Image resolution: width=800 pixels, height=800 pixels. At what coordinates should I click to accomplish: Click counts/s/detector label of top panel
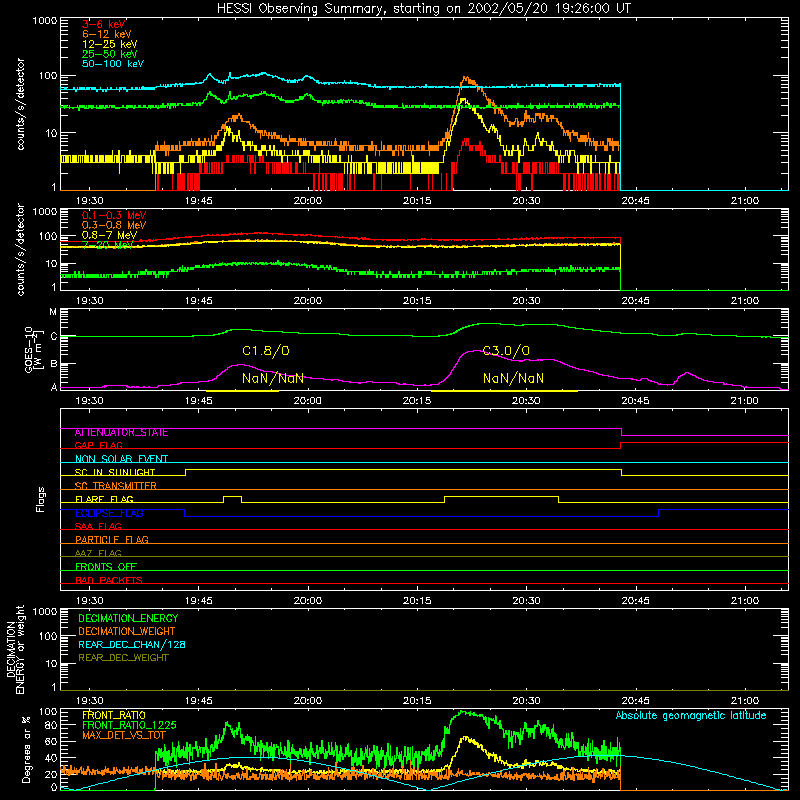(x=21, y=104)
